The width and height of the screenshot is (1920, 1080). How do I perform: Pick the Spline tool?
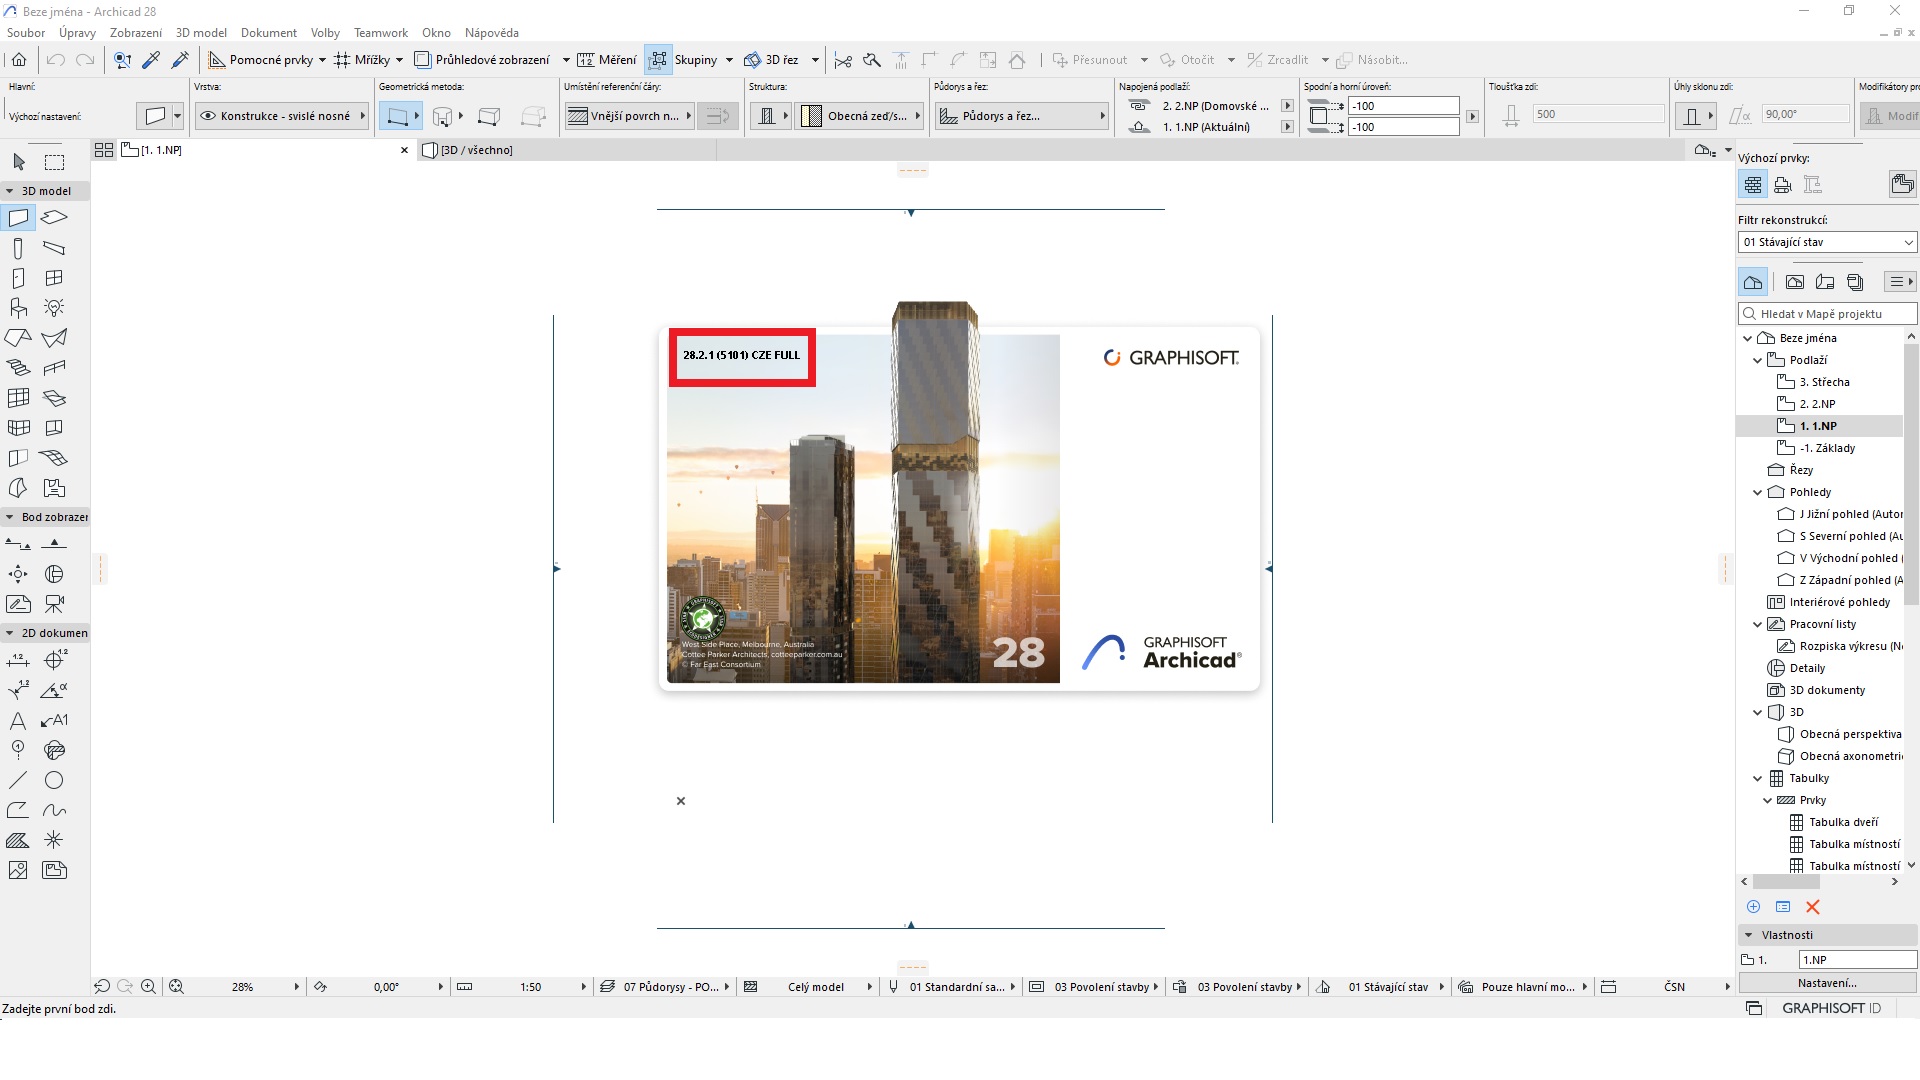(x=54, y=810)
